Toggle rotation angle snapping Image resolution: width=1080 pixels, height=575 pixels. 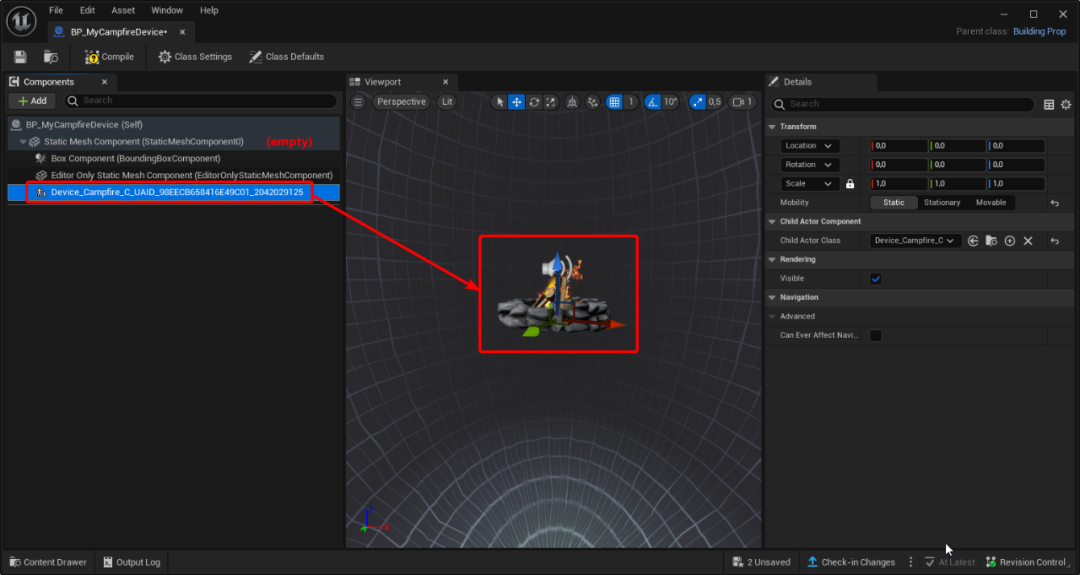tap(652, 102)
